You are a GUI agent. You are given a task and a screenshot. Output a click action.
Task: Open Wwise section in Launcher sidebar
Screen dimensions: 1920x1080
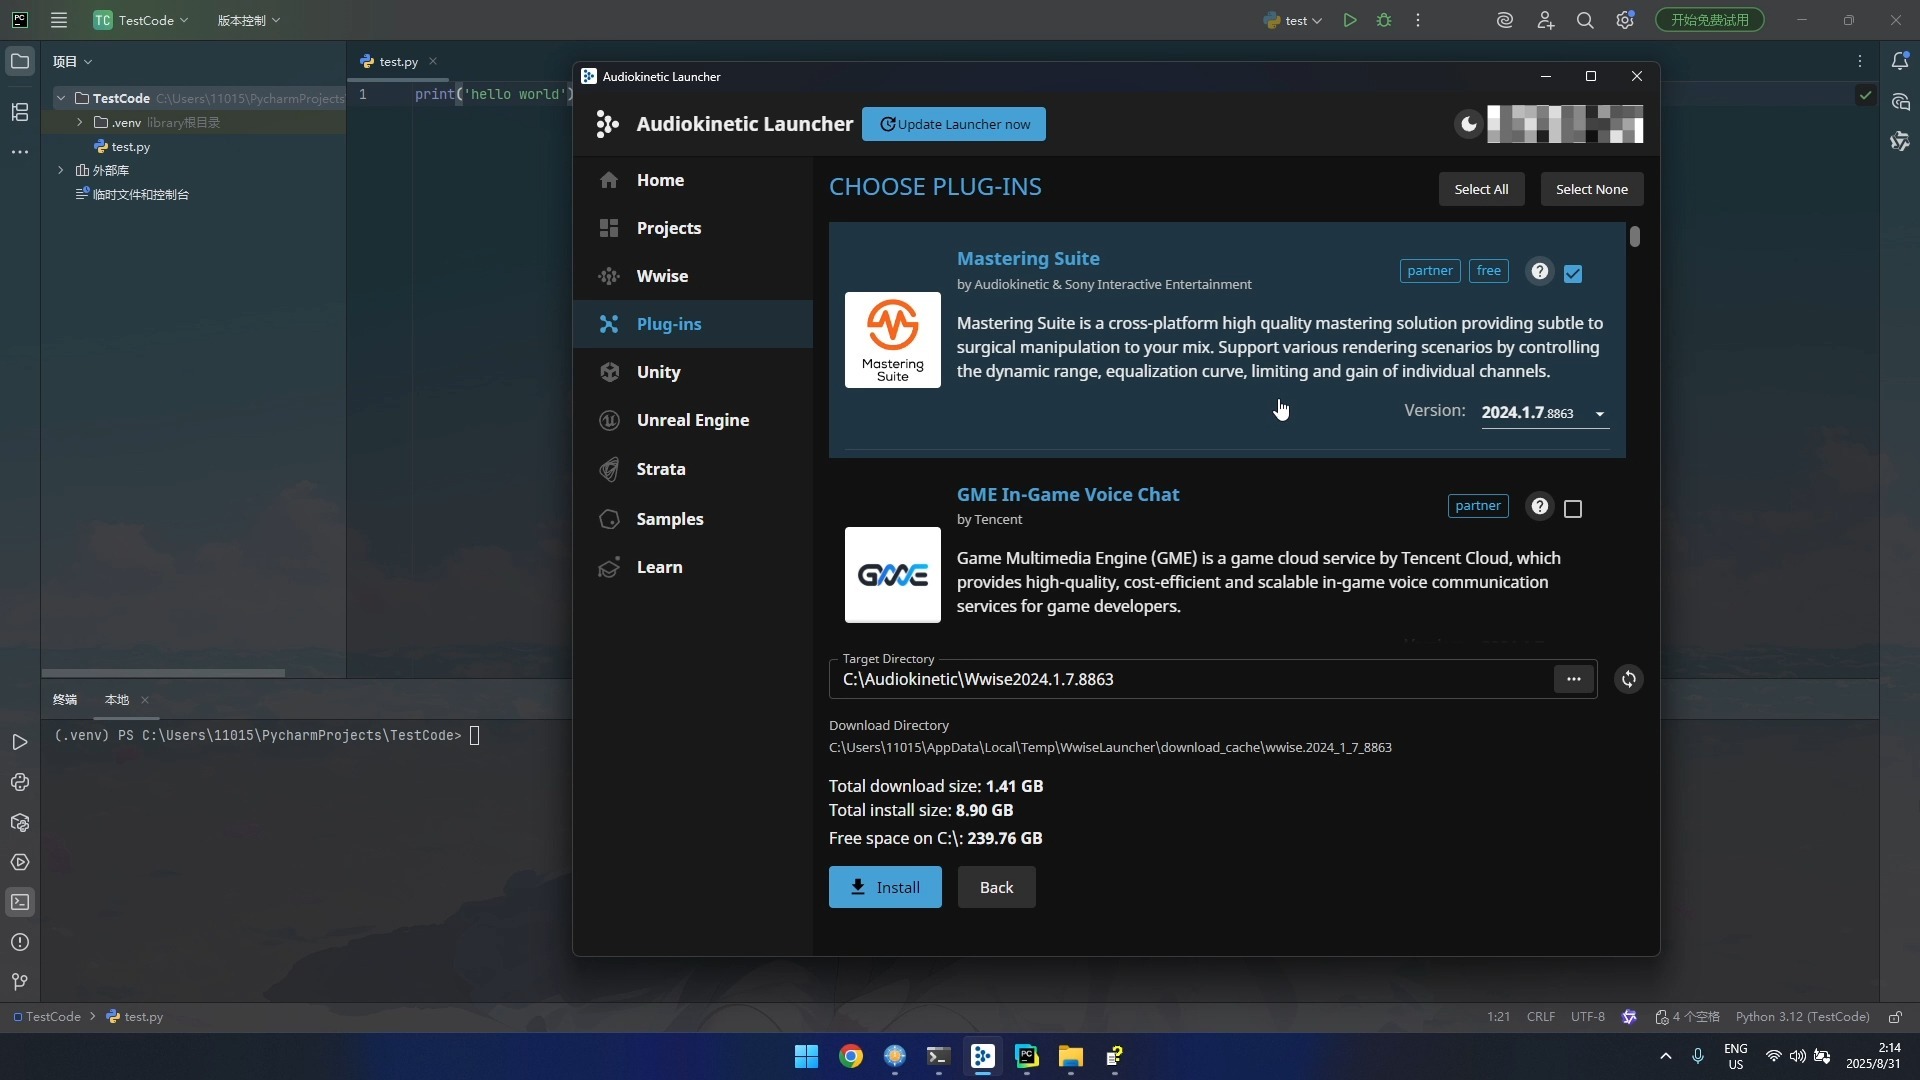[x=693, y=276]
